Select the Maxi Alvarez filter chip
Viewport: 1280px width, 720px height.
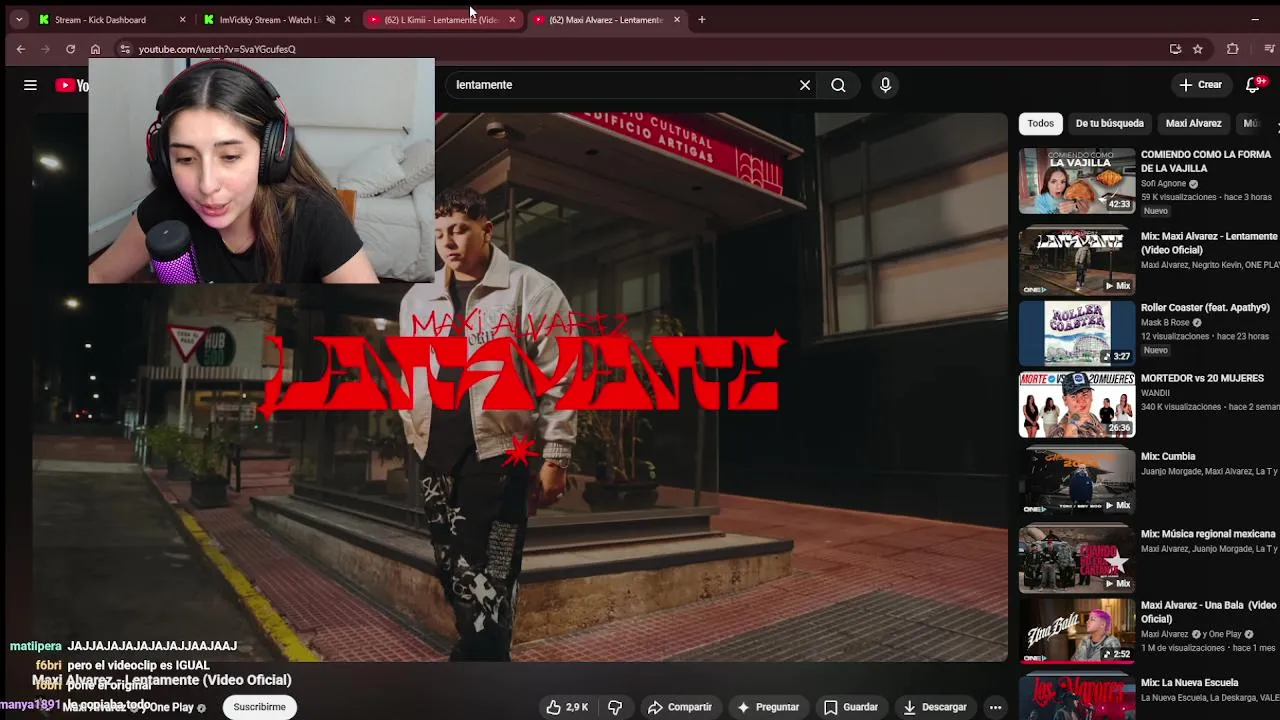(1193, 123)
